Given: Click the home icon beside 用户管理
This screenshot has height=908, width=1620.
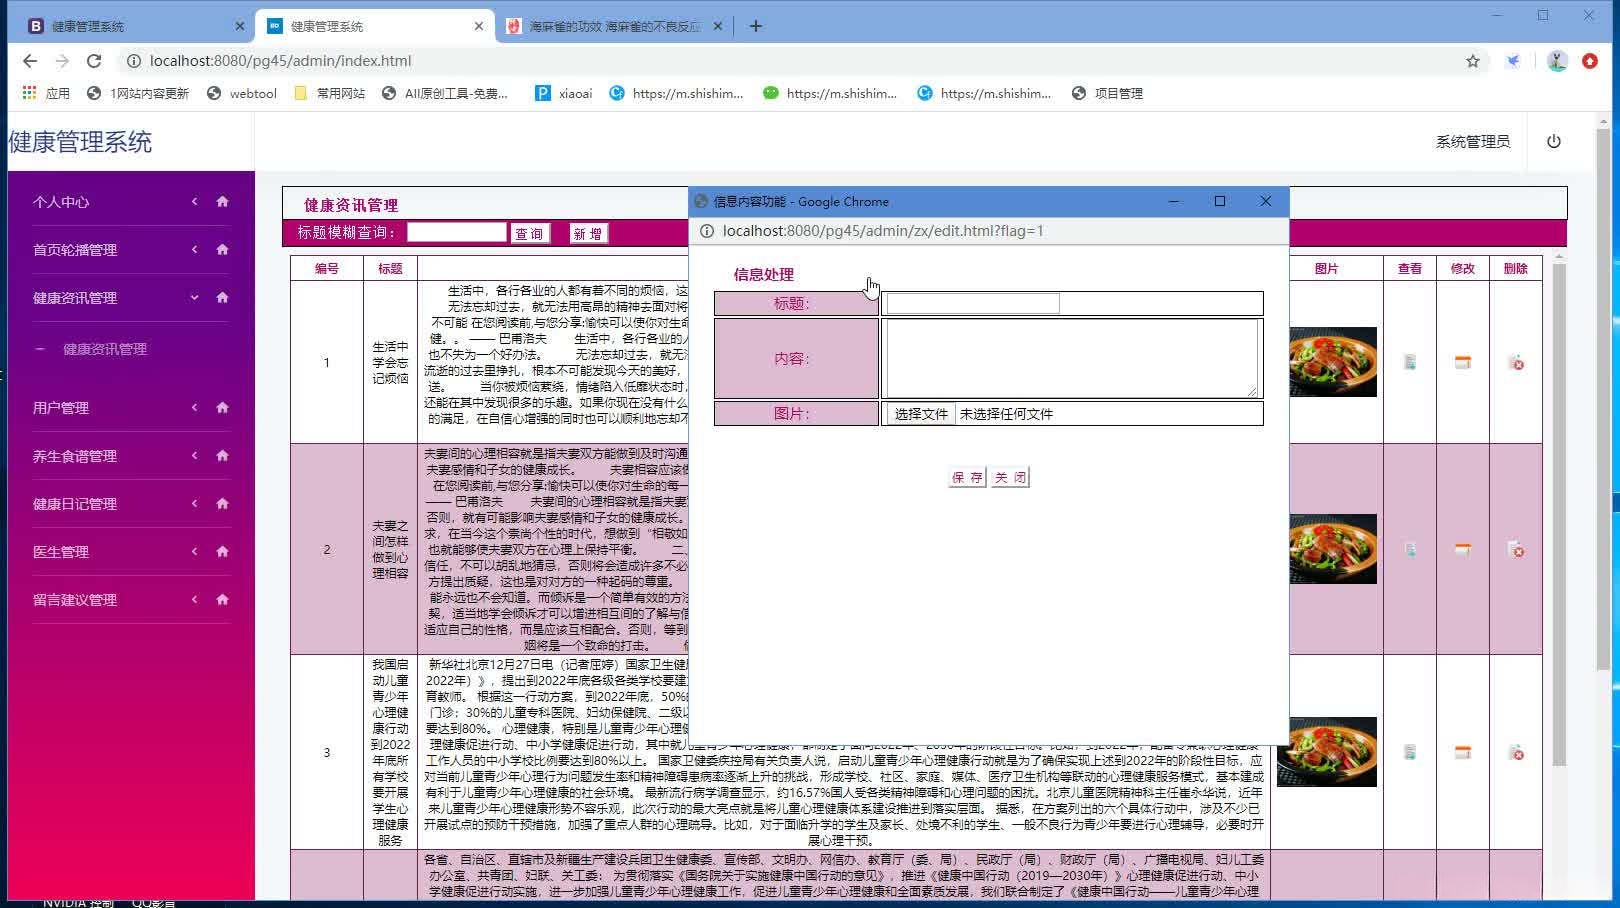Looking at the screenshot, I should 221,407.
